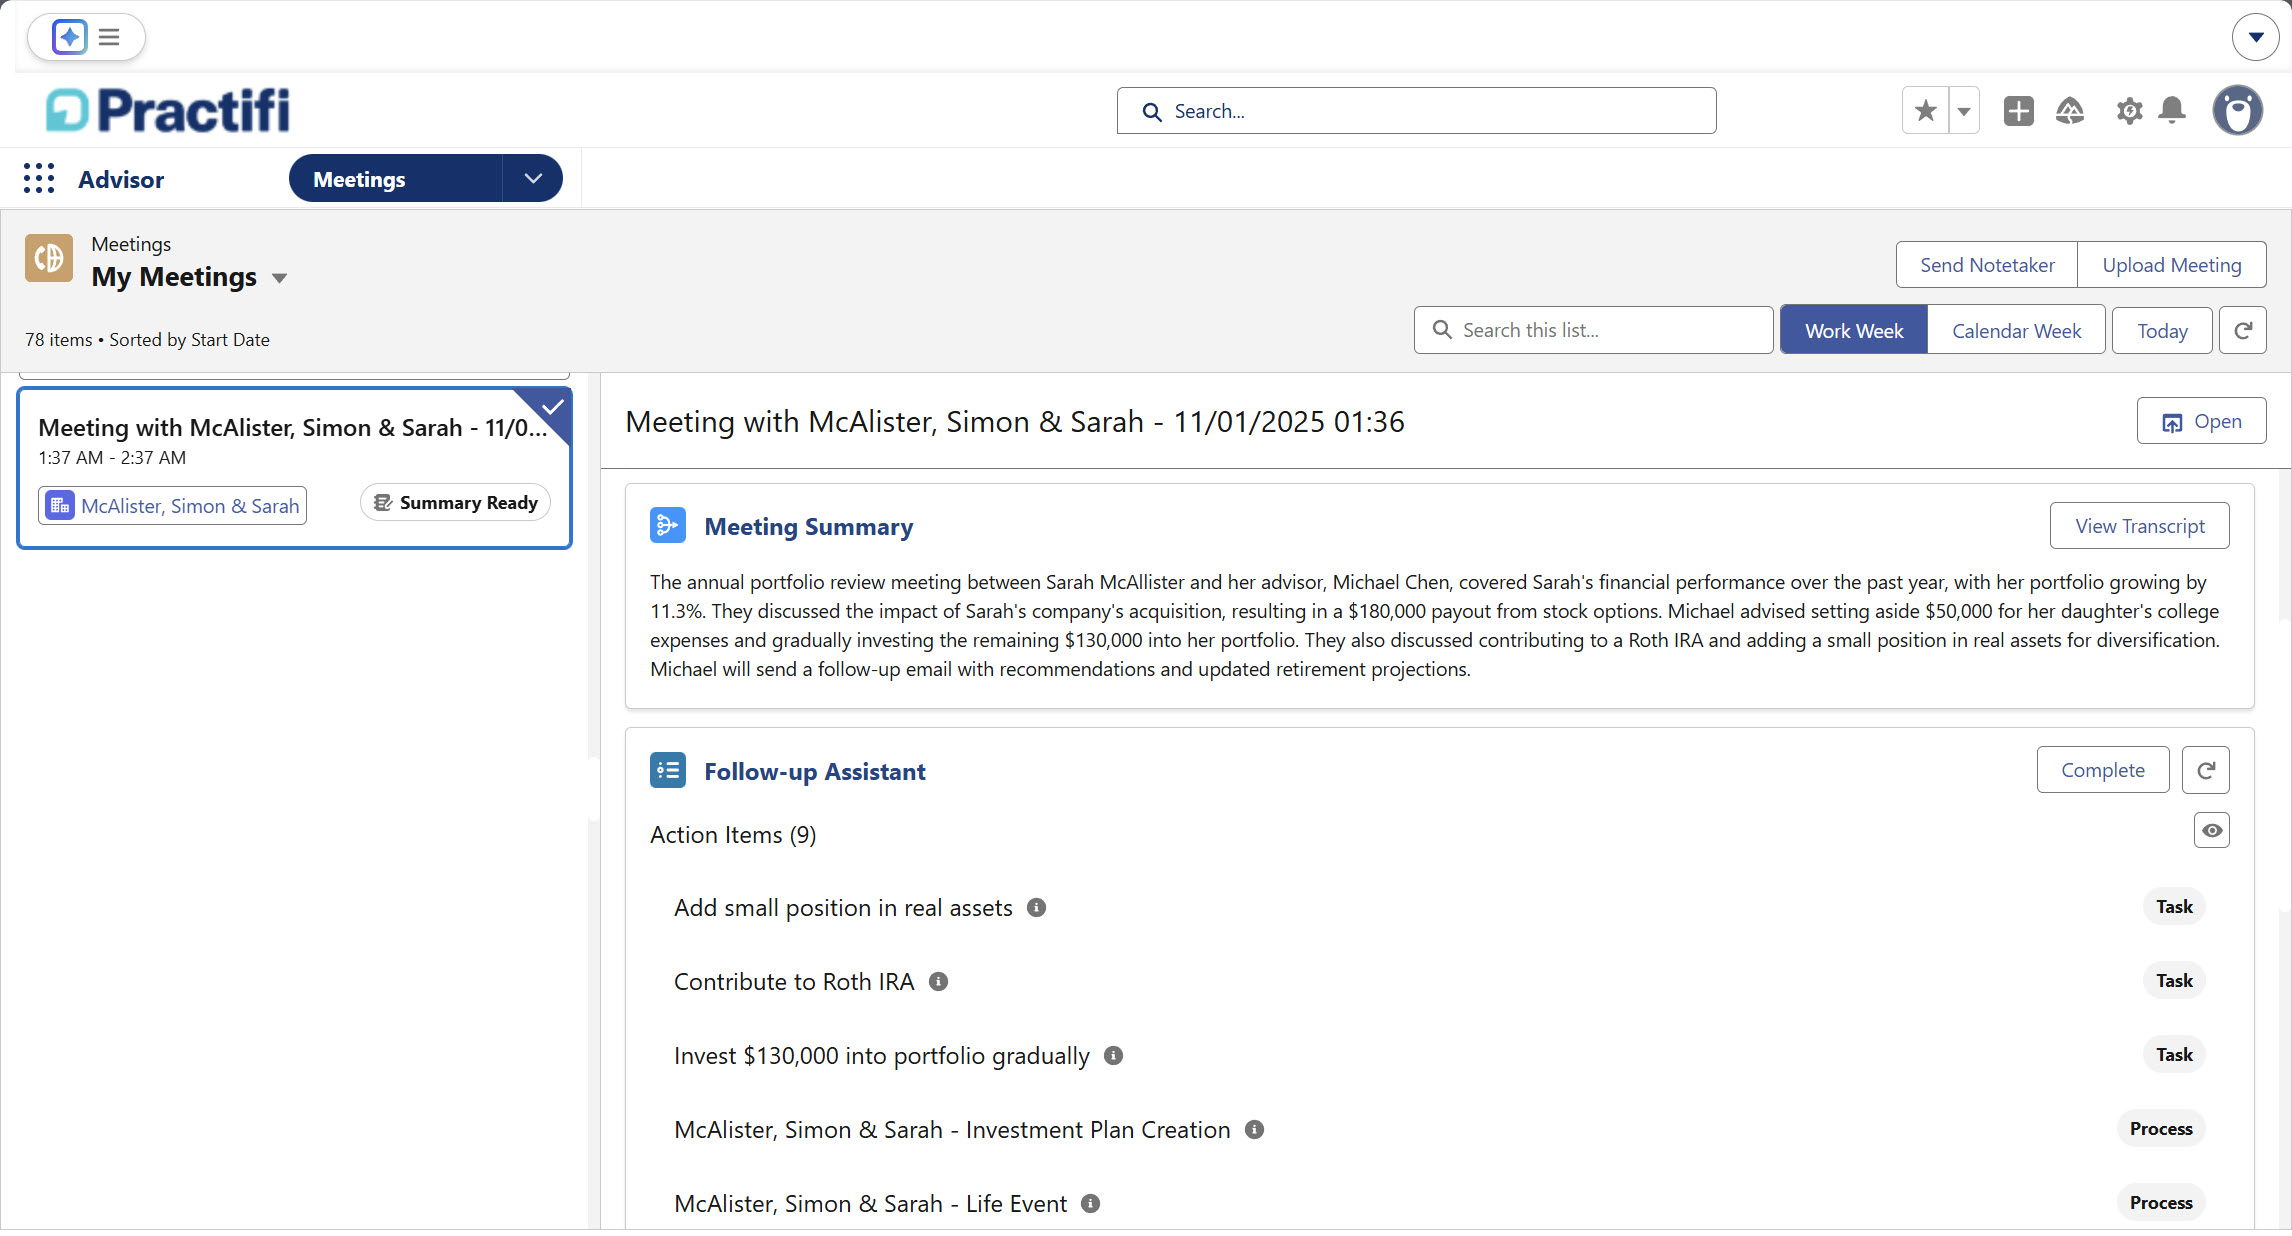Click the account building icon on meeting card
2292x1236 pixels.
tap(60, 506)
